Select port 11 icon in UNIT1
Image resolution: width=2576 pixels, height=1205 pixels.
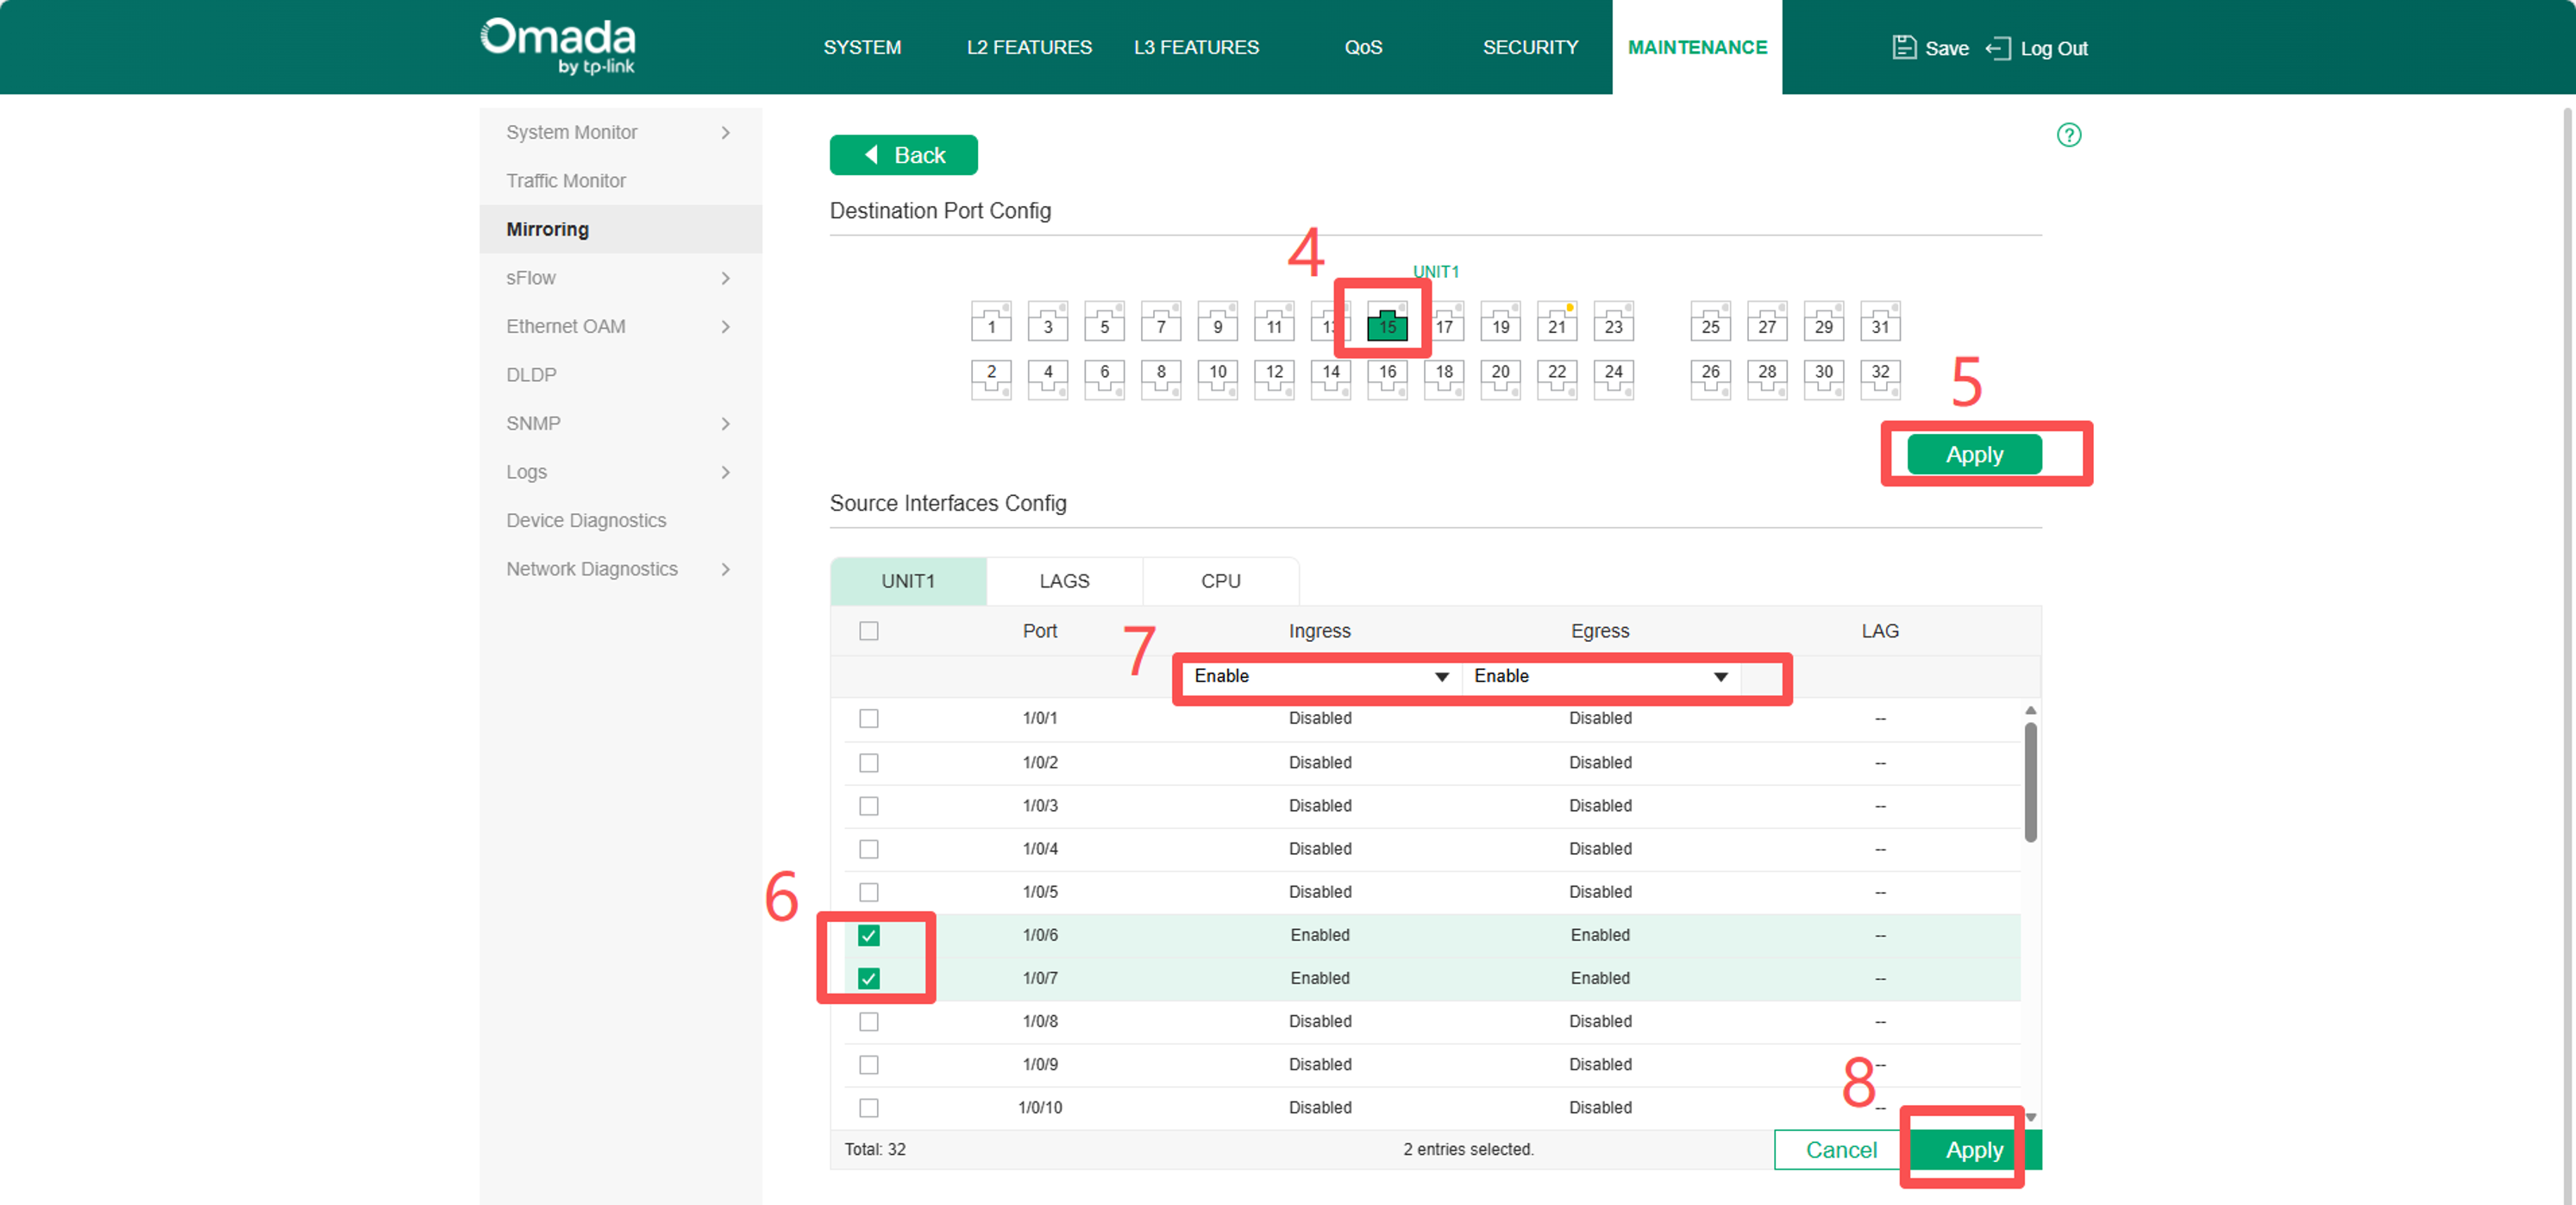coord(1274,321)
